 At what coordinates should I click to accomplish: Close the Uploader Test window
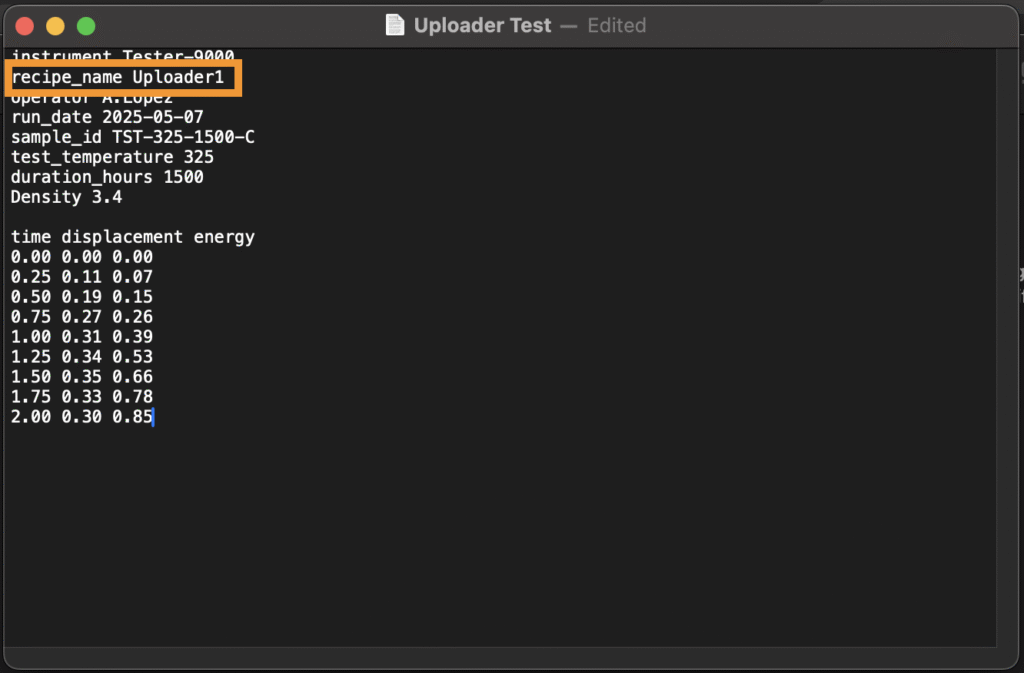[25, 26]
